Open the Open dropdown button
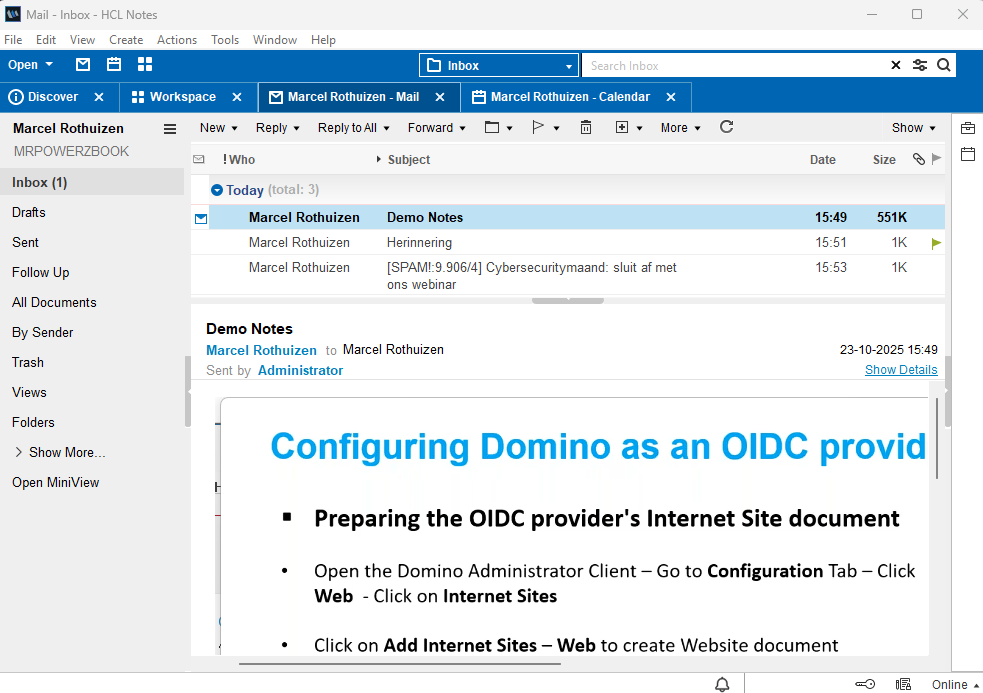The width and height of the screenshot is (983, 693). 30,65
